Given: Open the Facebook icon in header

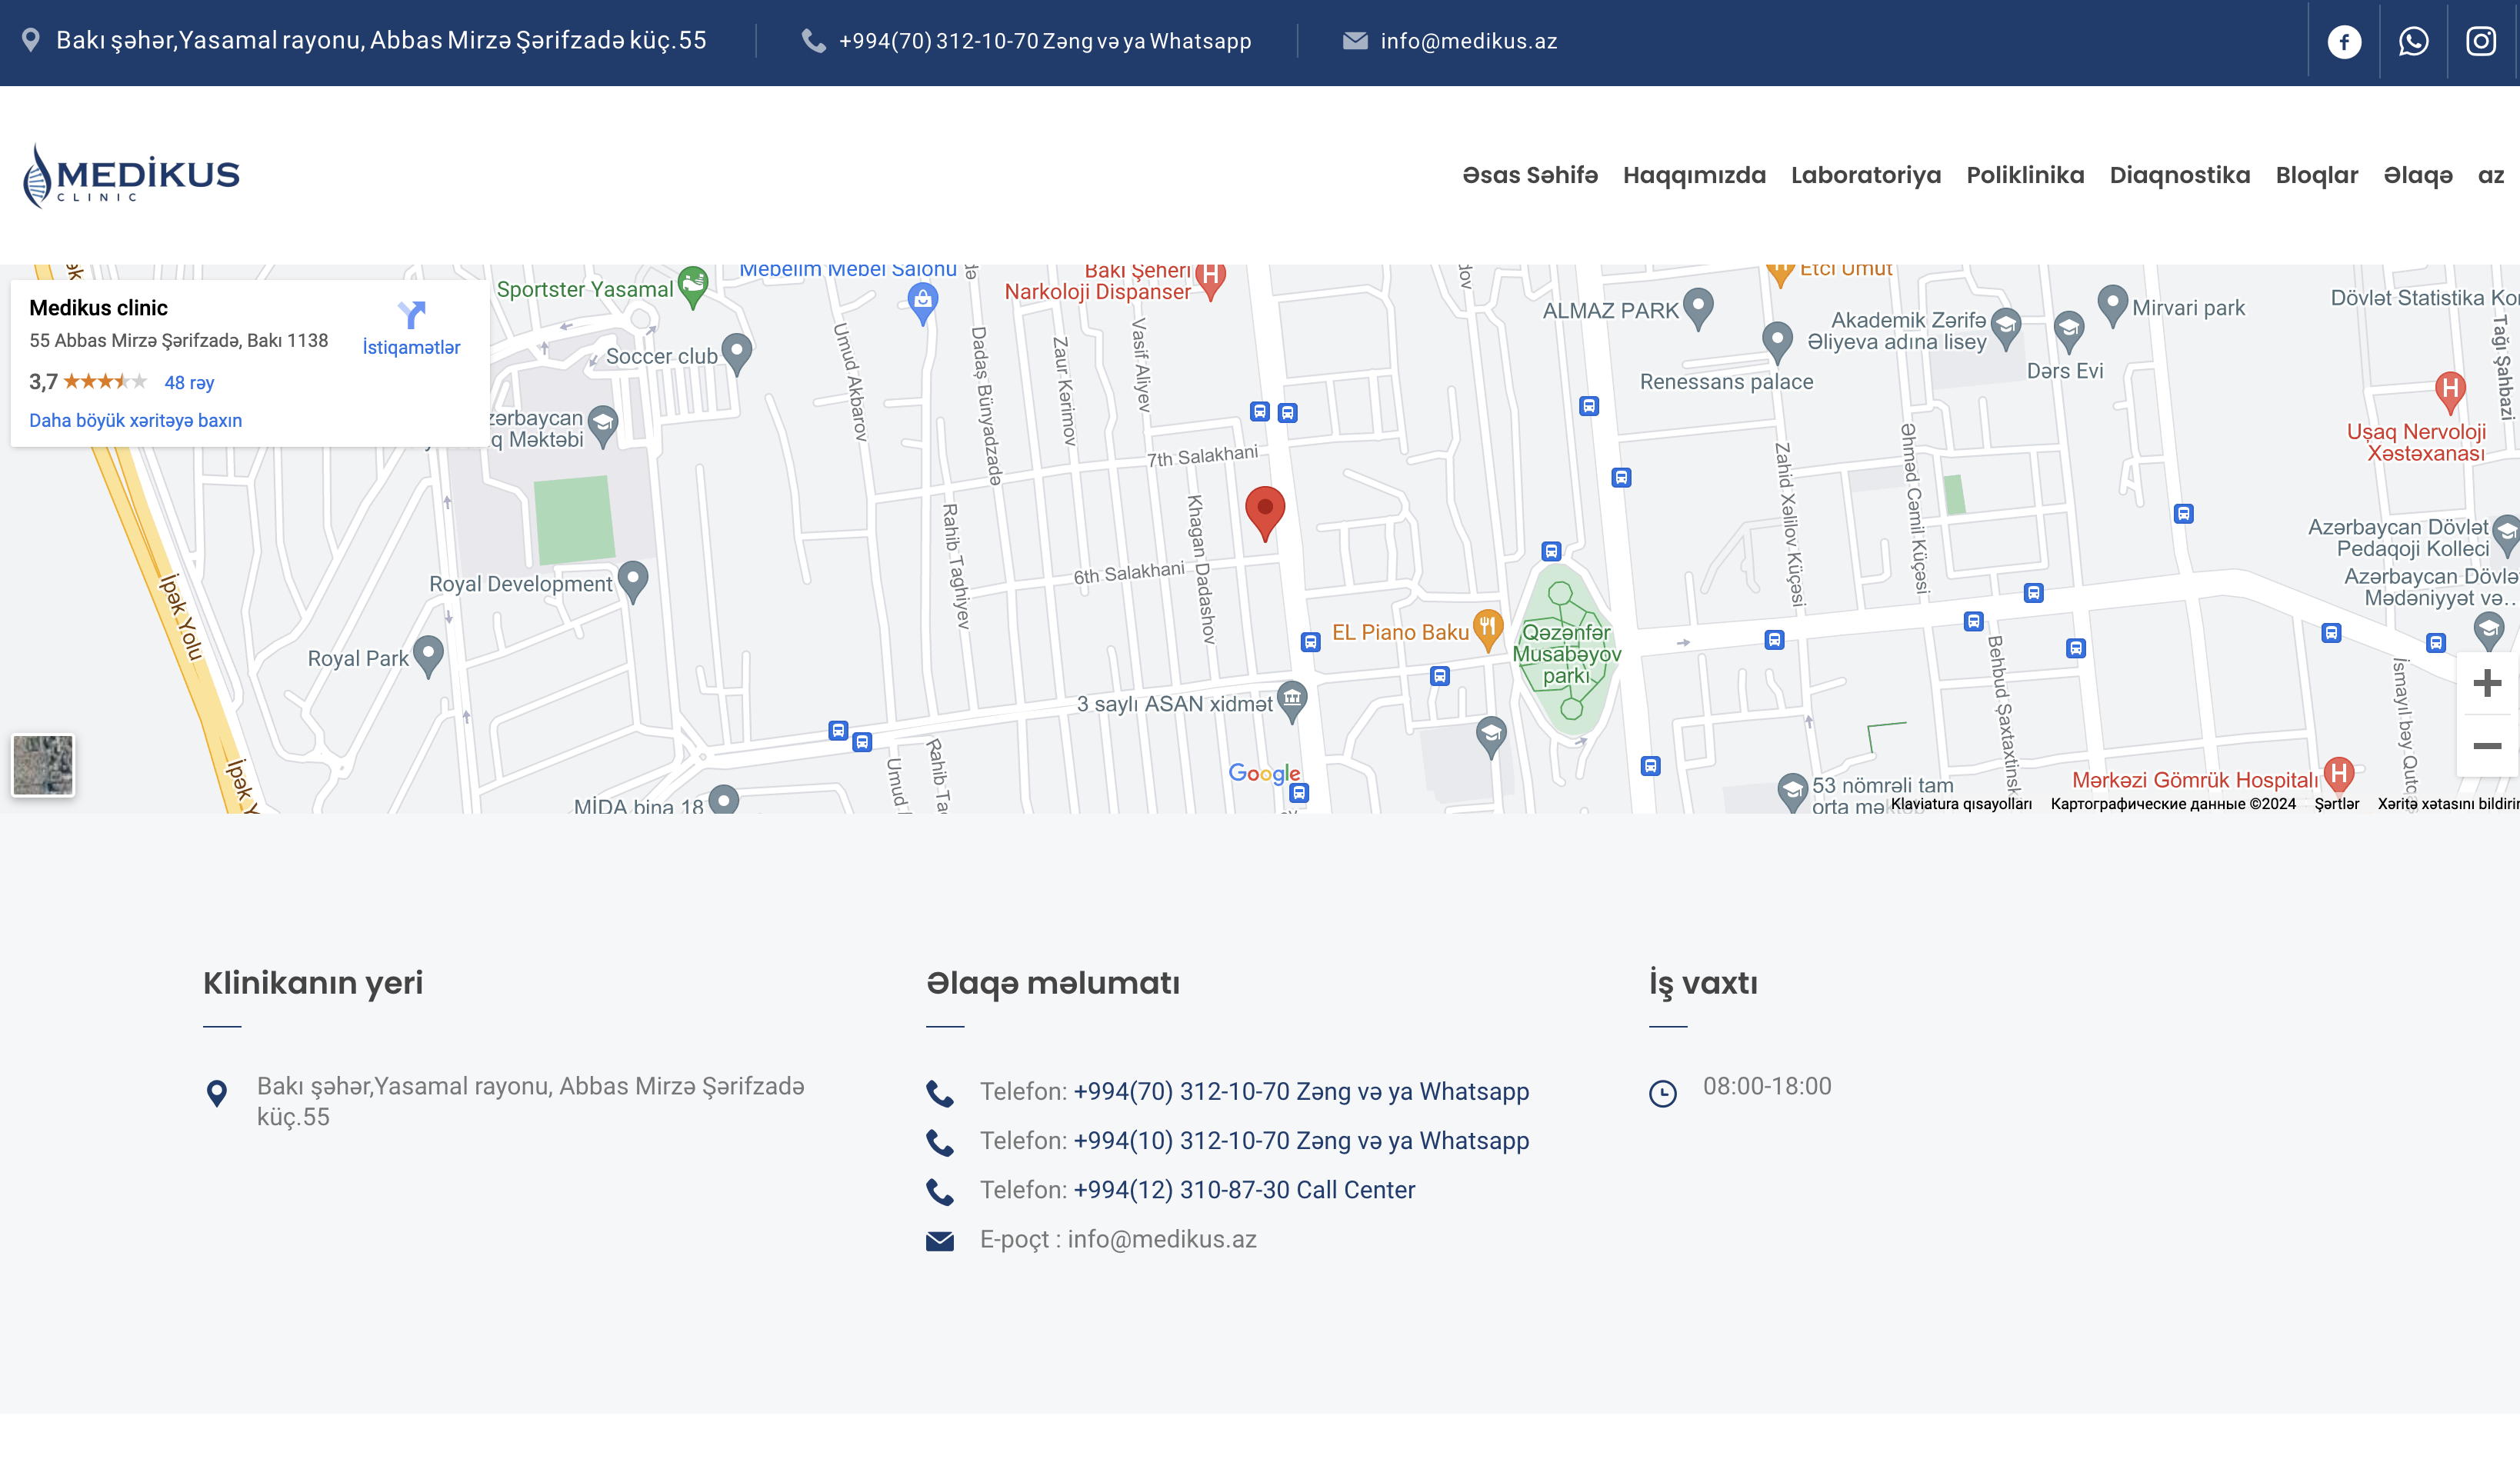Looking at the screenshot, I should point(2343,41).
